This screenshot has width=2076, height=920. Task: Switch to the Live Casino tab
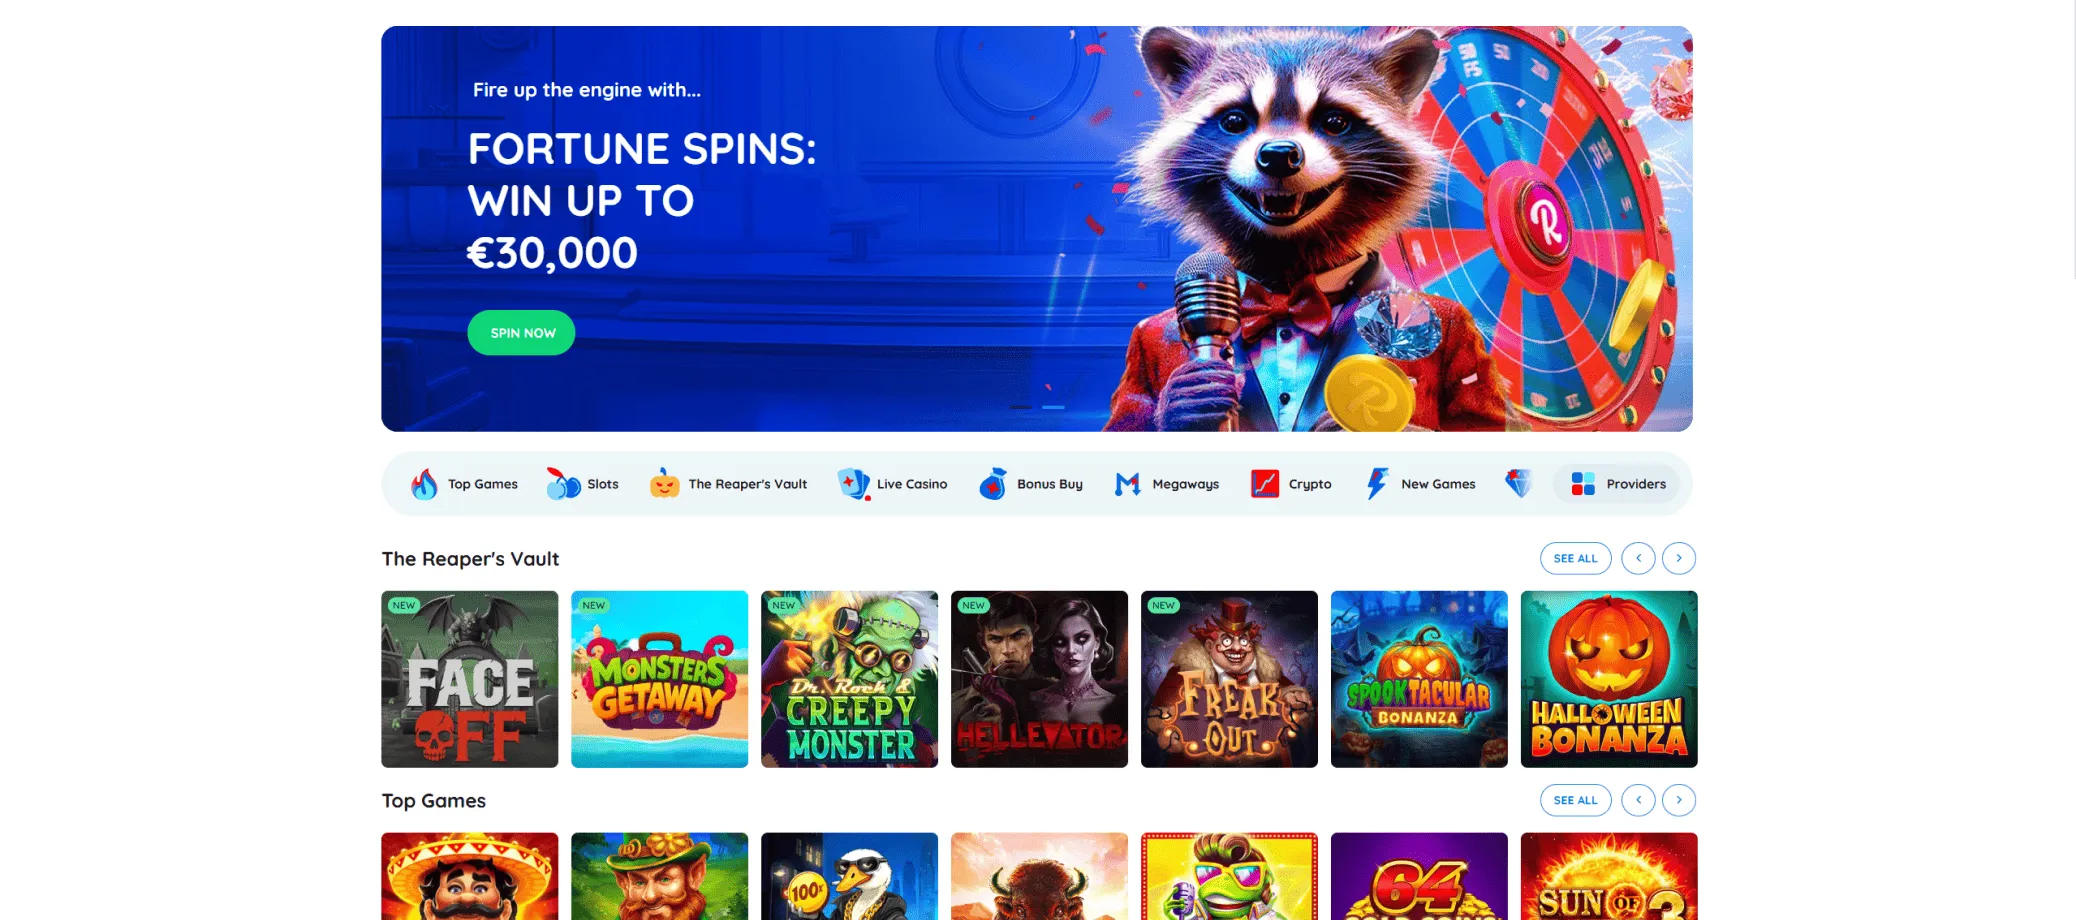point(892,484)
